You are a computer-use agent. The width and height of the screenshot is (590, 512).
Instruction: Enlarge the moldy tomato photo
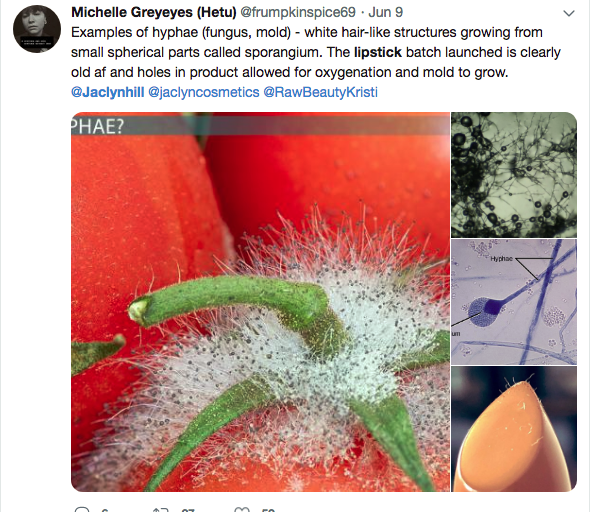[x=260, y=302]
